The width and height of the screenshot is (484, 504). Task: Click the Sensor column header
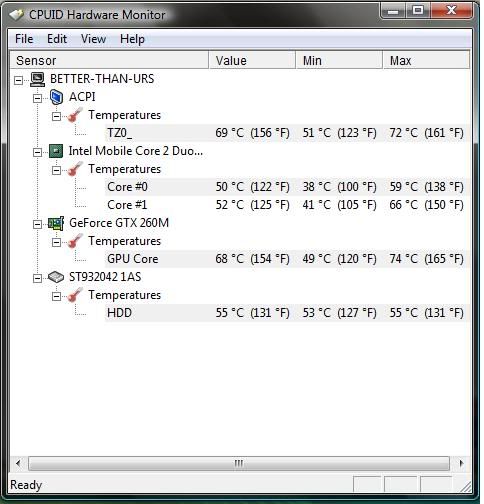coord(109,60)
